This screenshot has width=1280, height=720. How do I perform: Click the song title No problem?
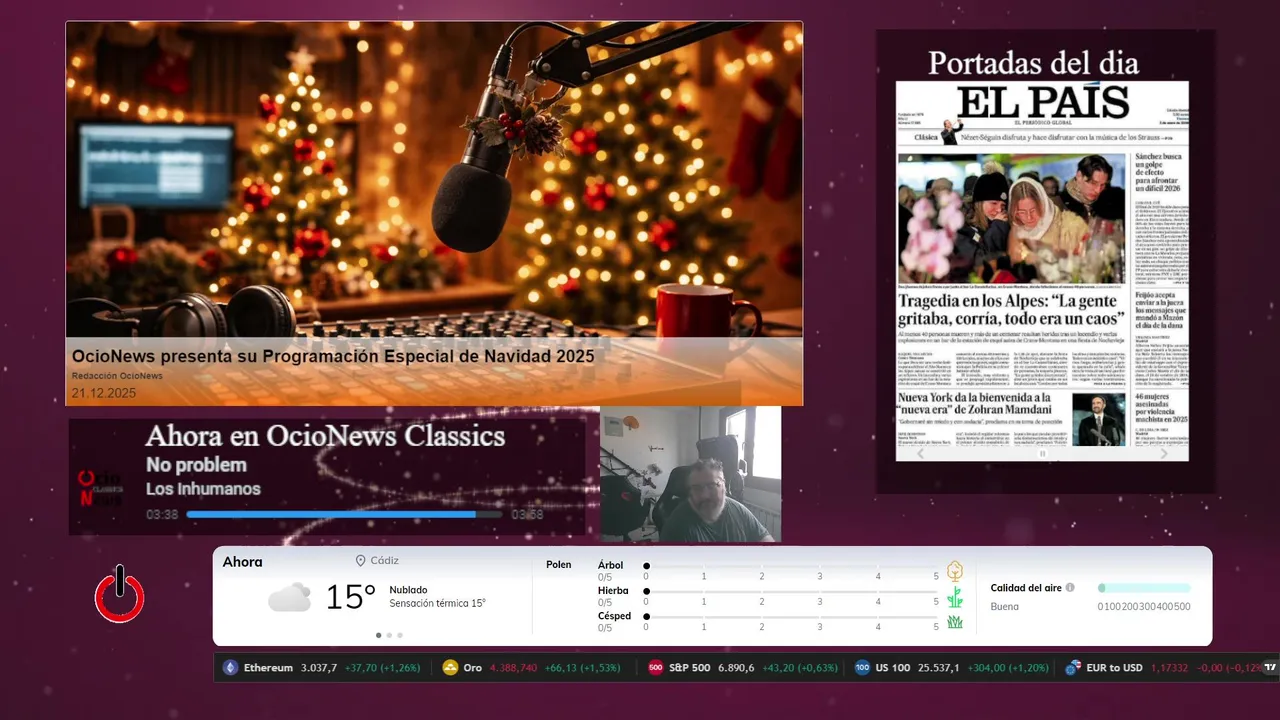pyautogui.click(x=196, y=465)
